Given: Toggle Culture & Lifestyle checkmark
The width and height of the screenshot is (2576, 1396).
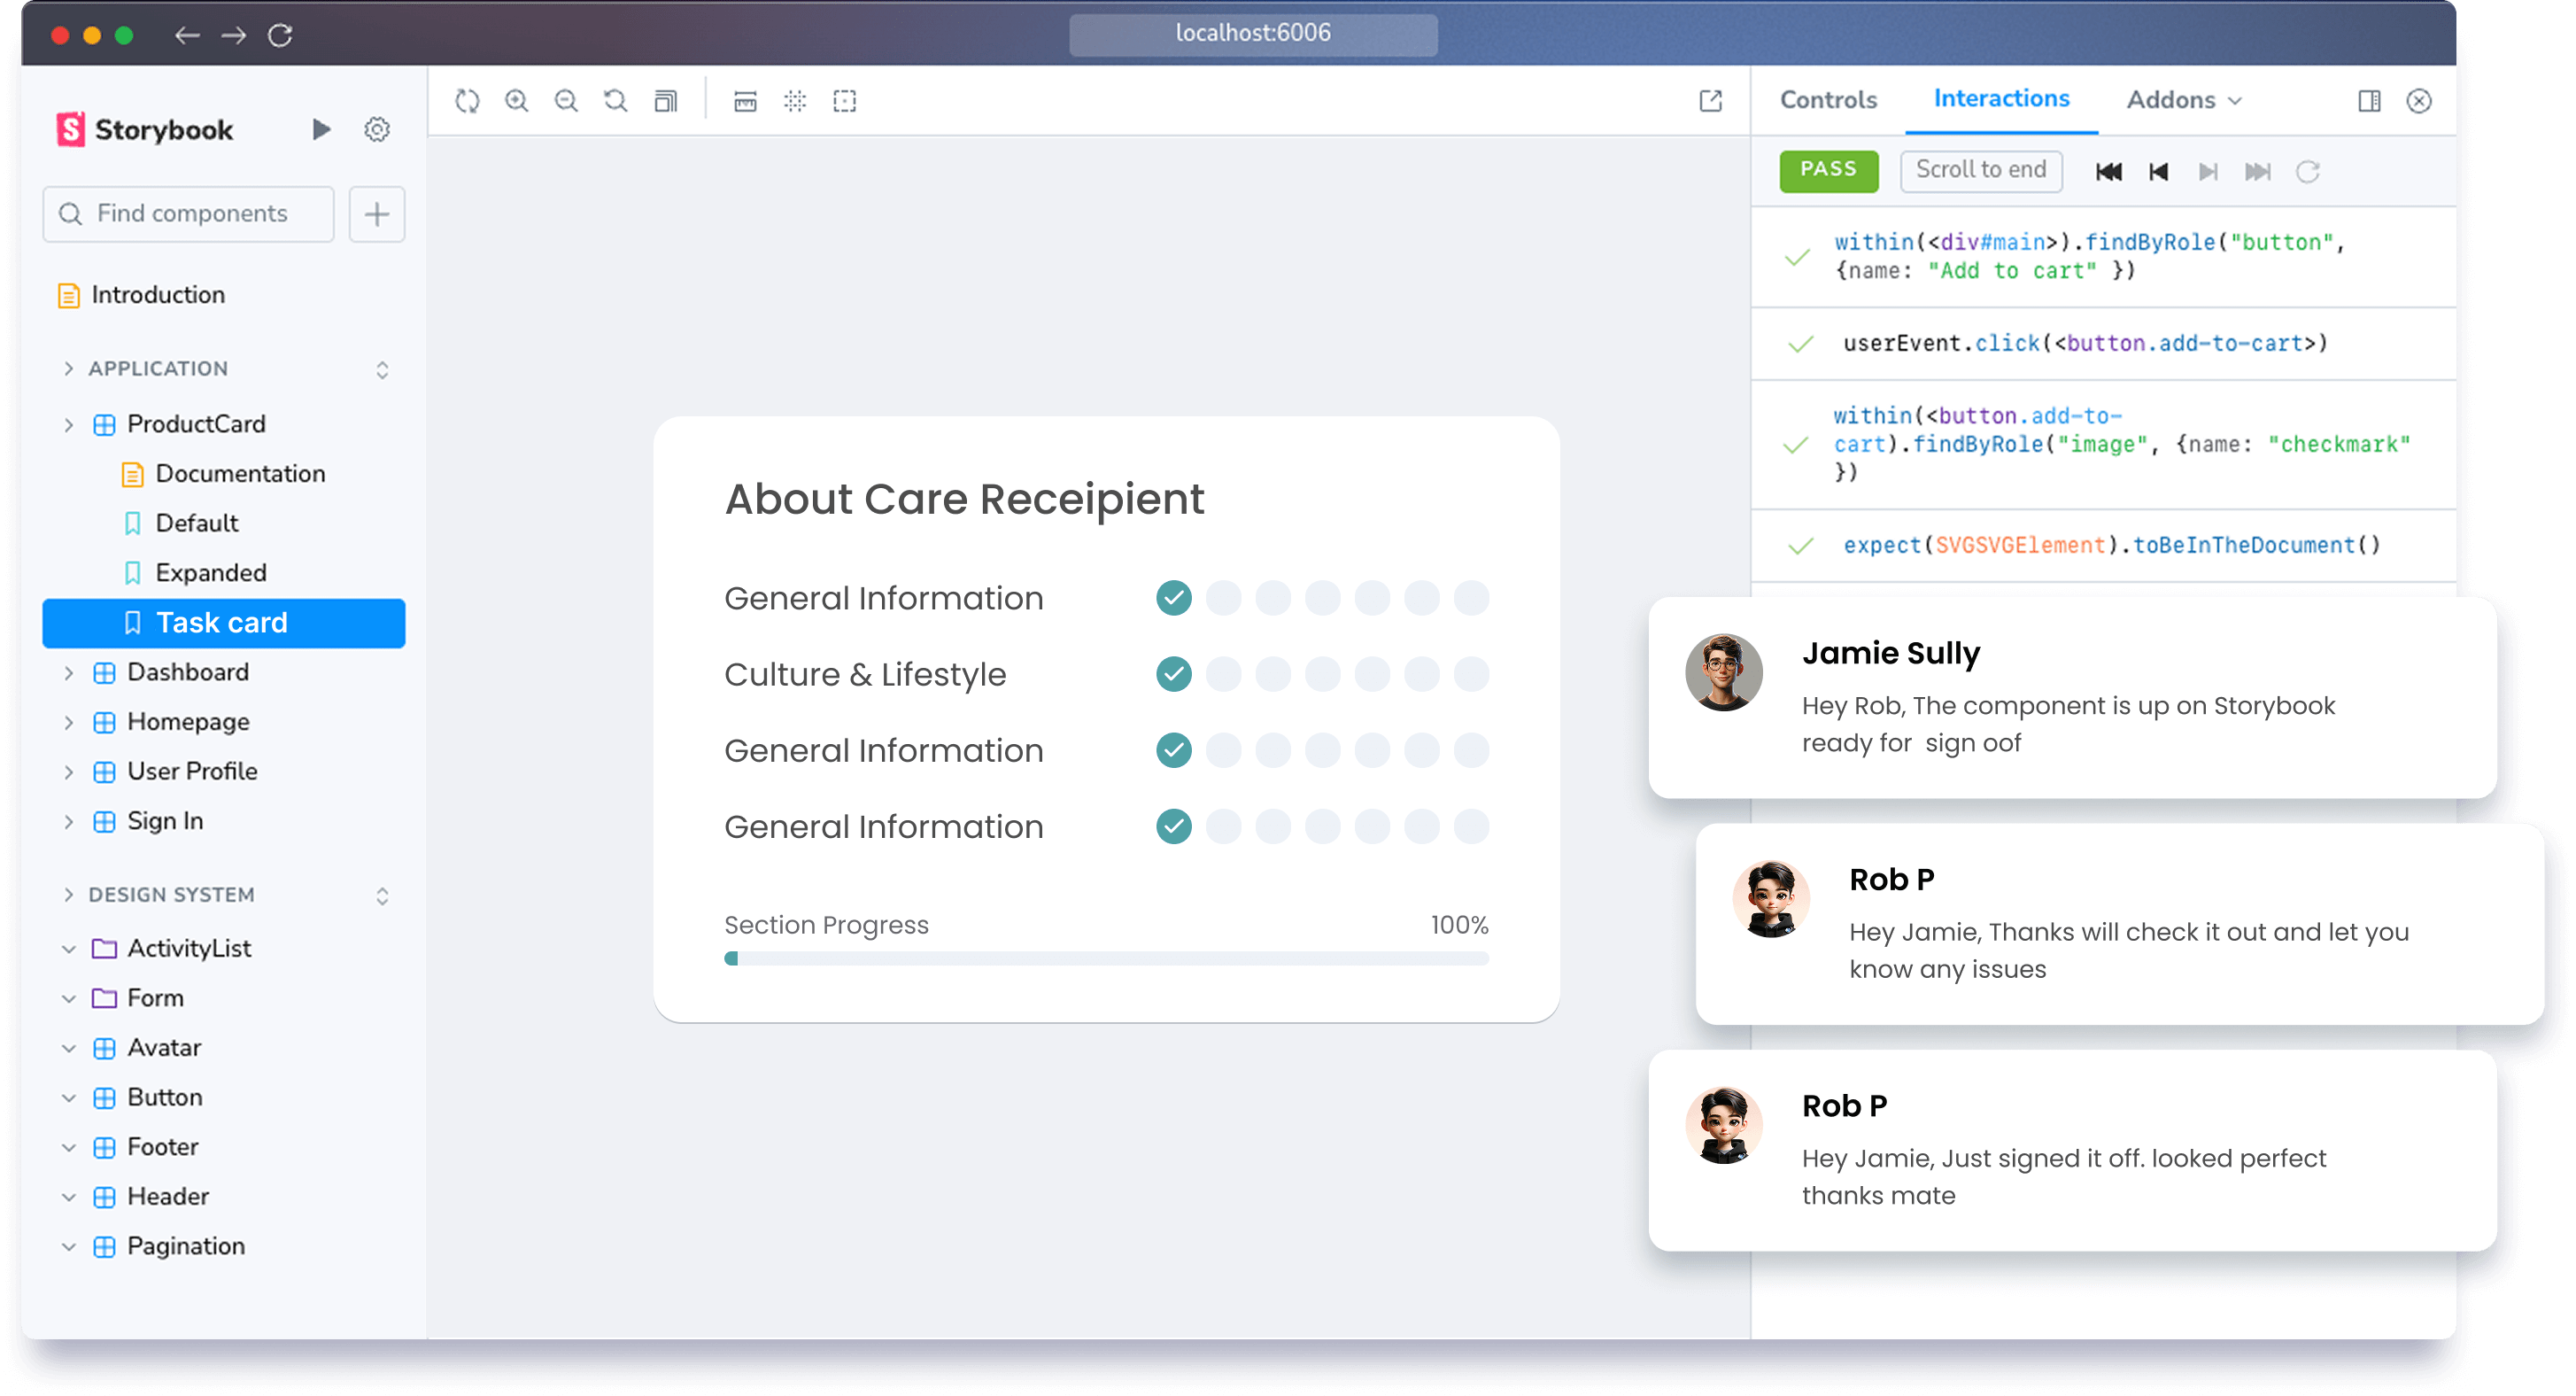Looking at the screenshot, I should 1174,674.
